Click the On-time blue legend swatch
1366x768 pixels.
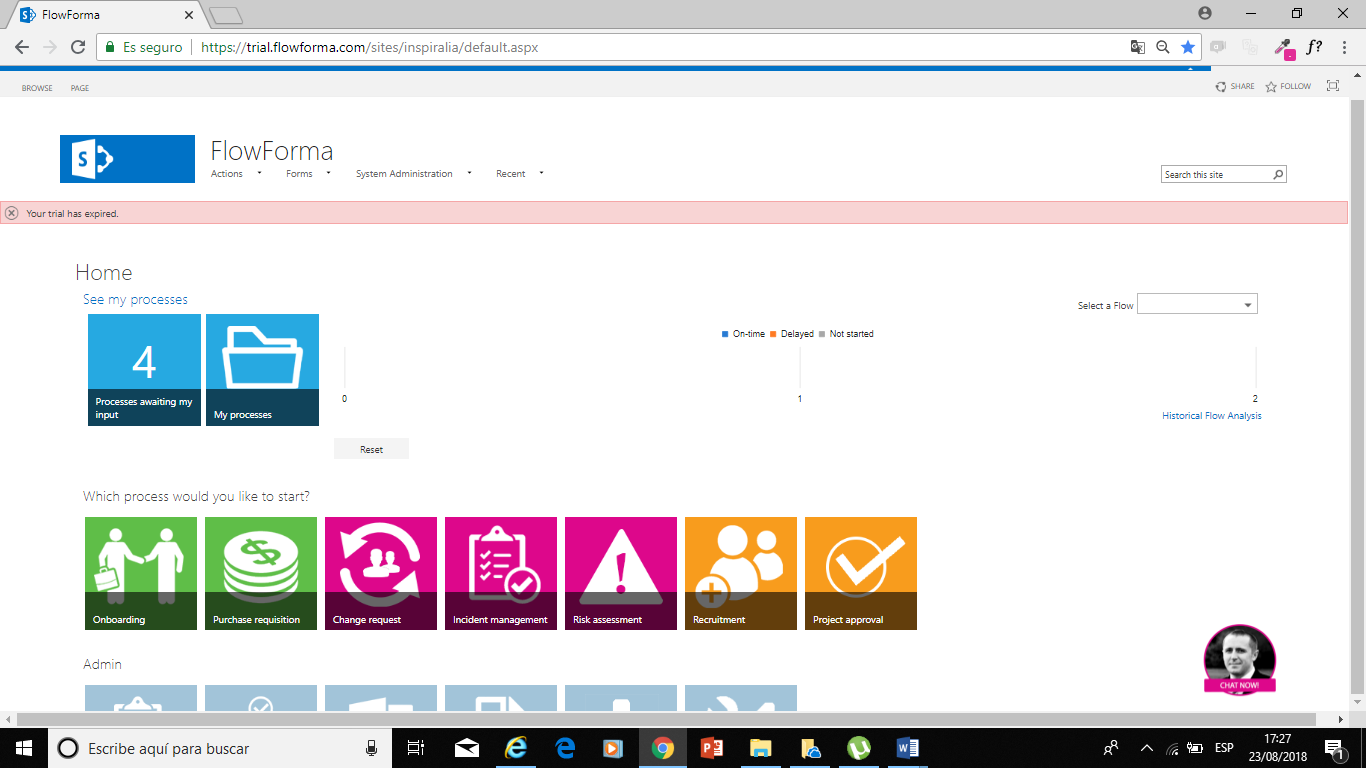725,334
